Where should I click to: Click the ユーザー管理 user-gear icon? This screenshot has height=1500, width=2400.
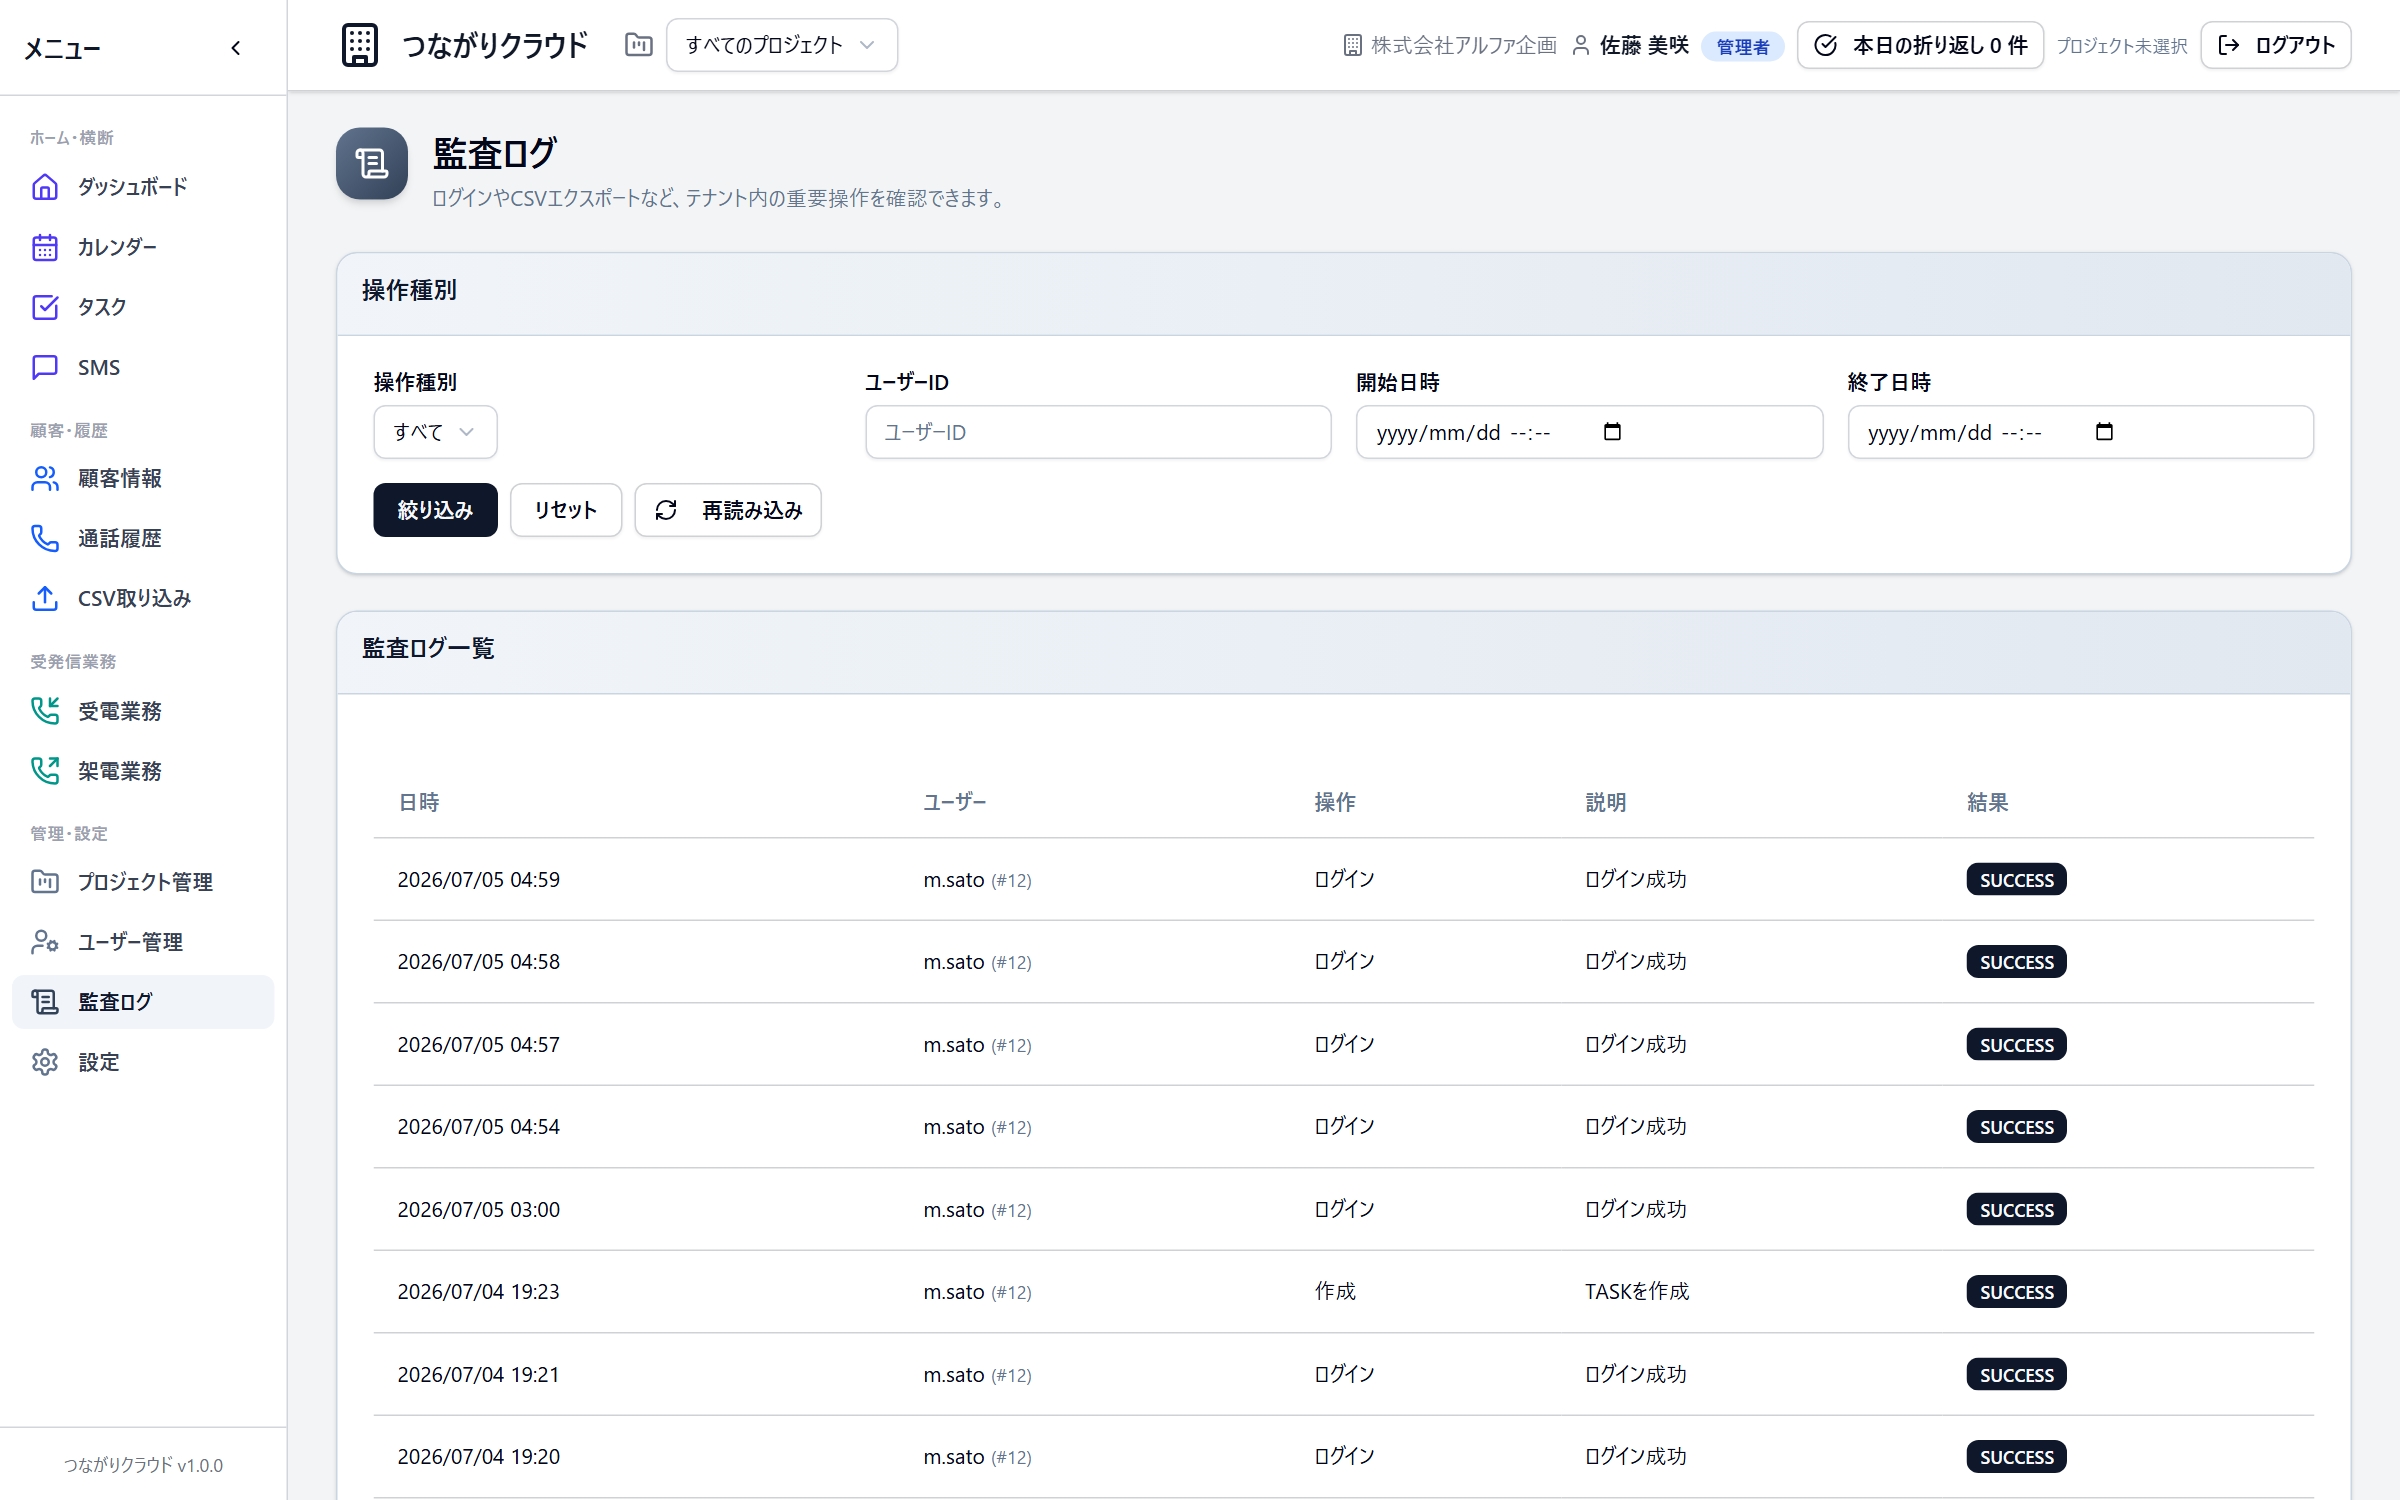[x=45, y=942]
